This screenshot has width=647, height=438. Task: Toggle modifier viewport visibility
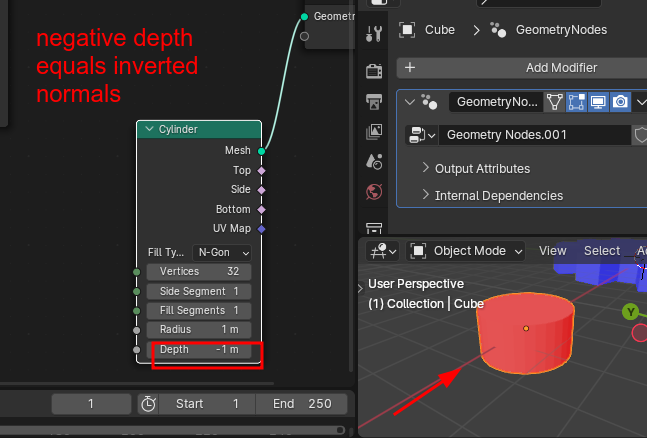pyautogui.click(x=598, y=102)
